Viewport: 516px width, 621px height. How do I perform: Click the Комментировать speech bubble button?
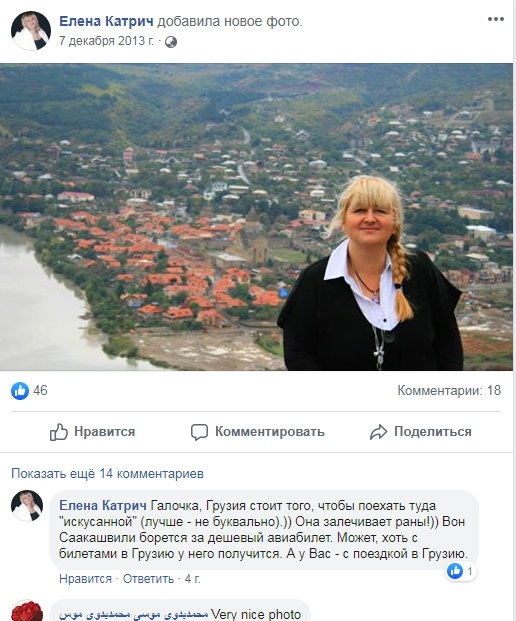[257, 432]
